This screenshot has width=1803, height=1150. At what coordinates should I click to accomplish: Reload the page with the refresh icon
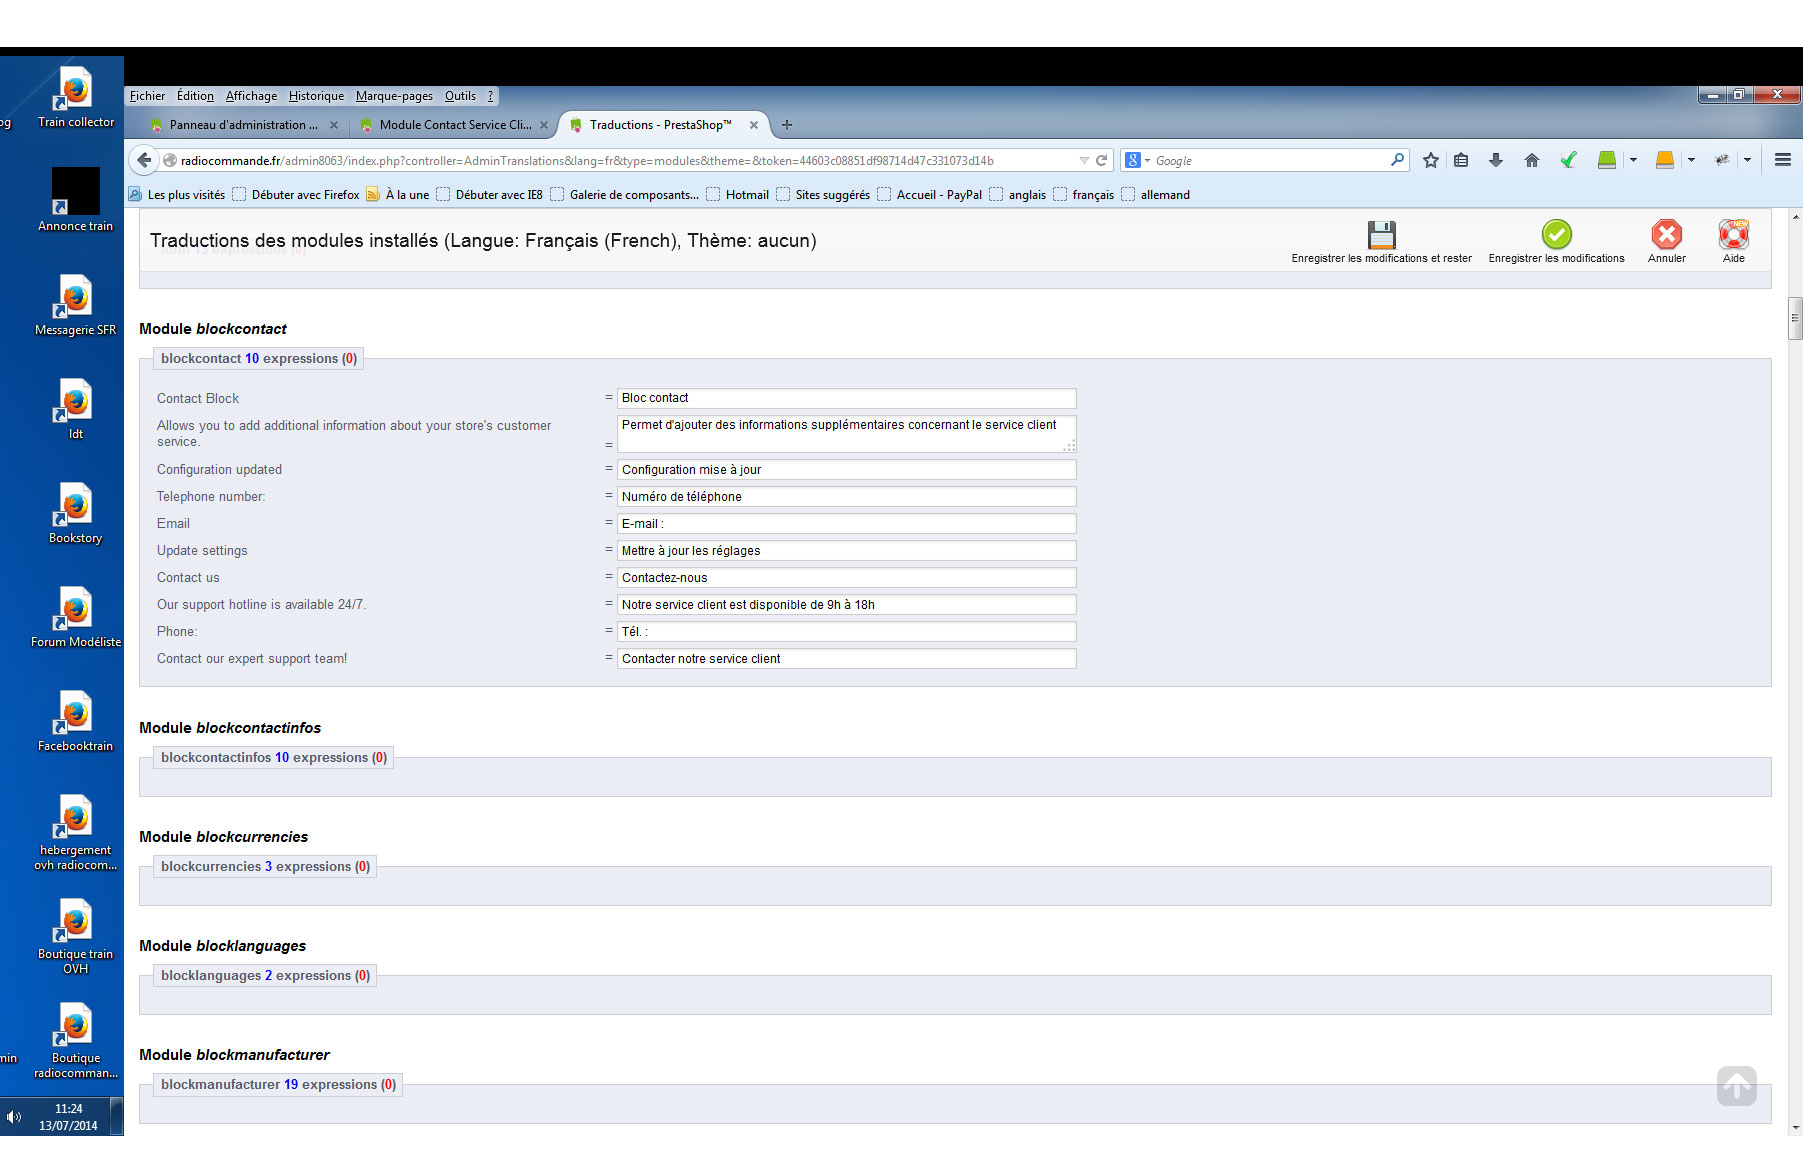point(1101,160)
